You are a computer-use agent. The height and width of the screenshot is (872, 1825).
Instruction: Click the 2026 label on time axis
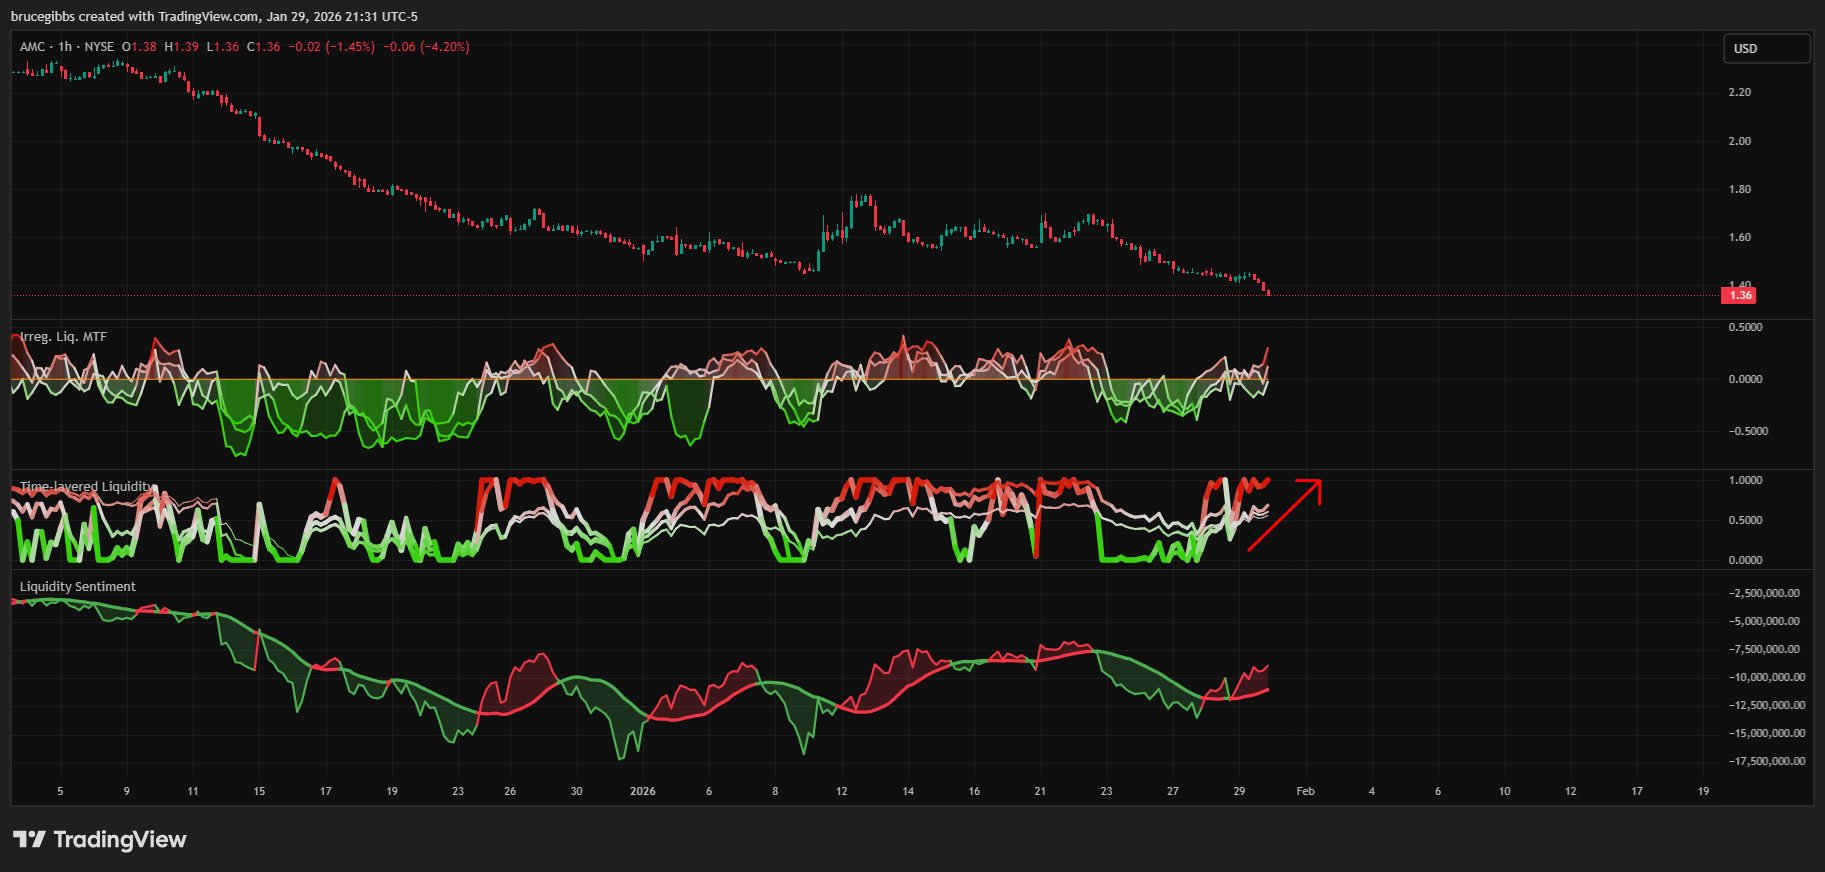coord(642,791)
